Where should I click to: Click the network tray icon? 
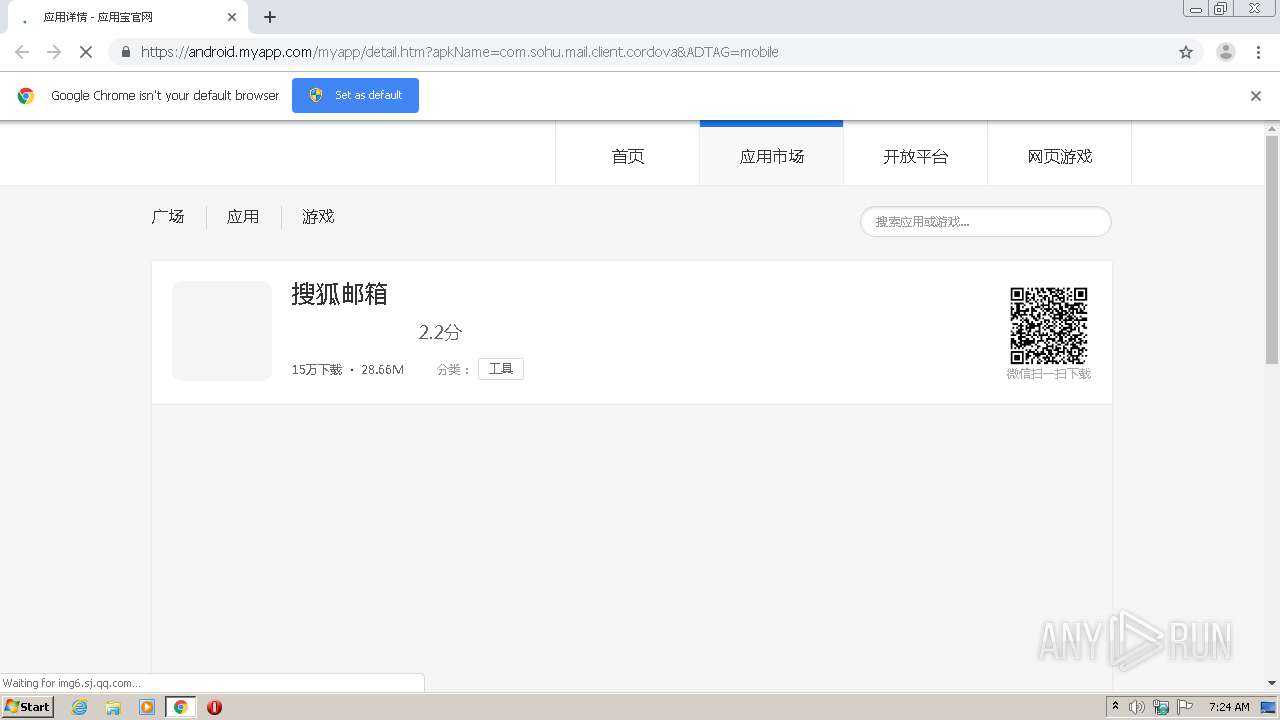point(1161,707)
